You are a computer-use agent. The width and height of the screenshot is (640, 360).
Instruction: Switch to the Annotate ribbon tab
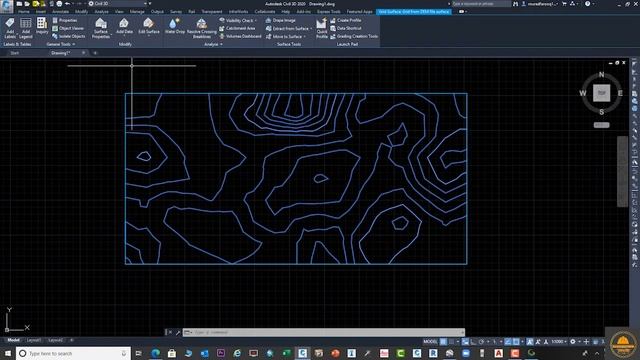click(x=60, y=12)
